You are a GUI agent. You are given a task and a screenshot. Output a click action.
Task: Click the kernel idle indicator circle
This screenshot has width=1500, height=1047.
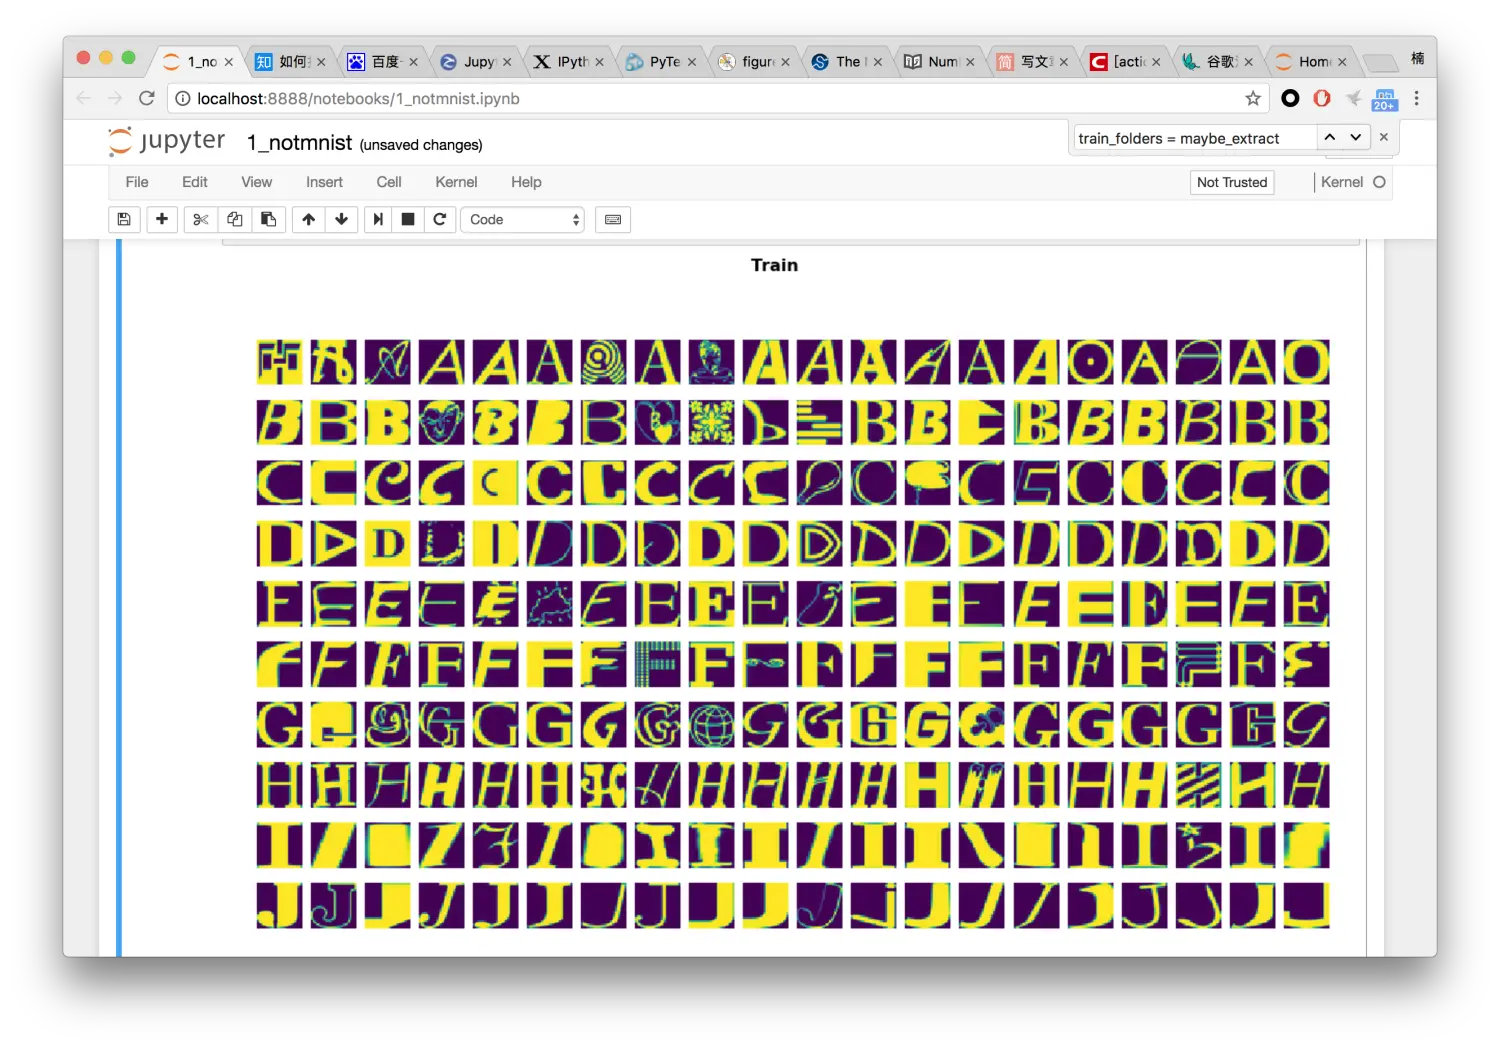[x=1380, y=182]
